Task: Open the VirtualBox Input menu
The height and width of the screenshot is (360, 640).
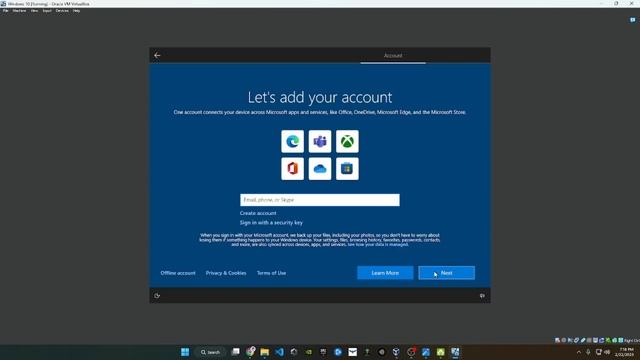Action: pos(47,11)
